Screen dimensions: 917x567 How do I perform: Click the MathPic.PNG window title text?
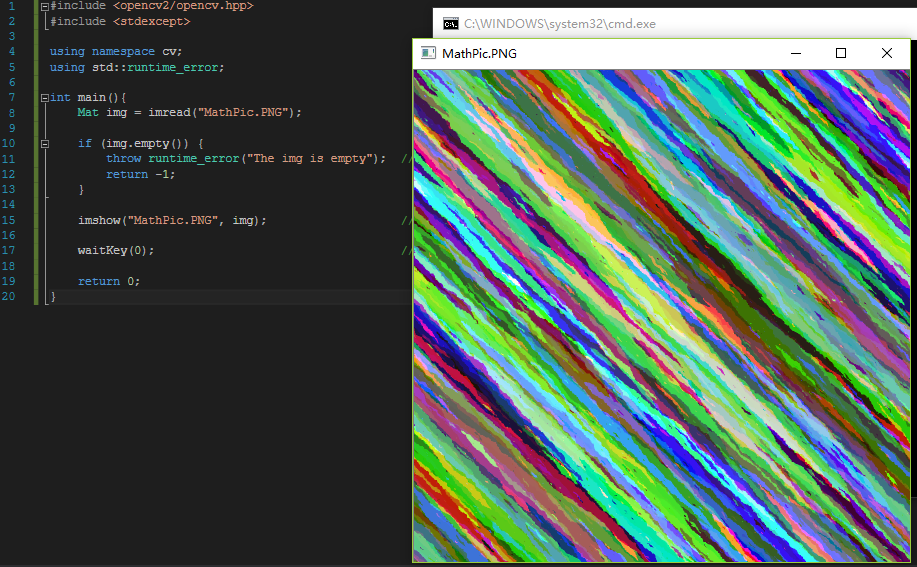point(480,54)
